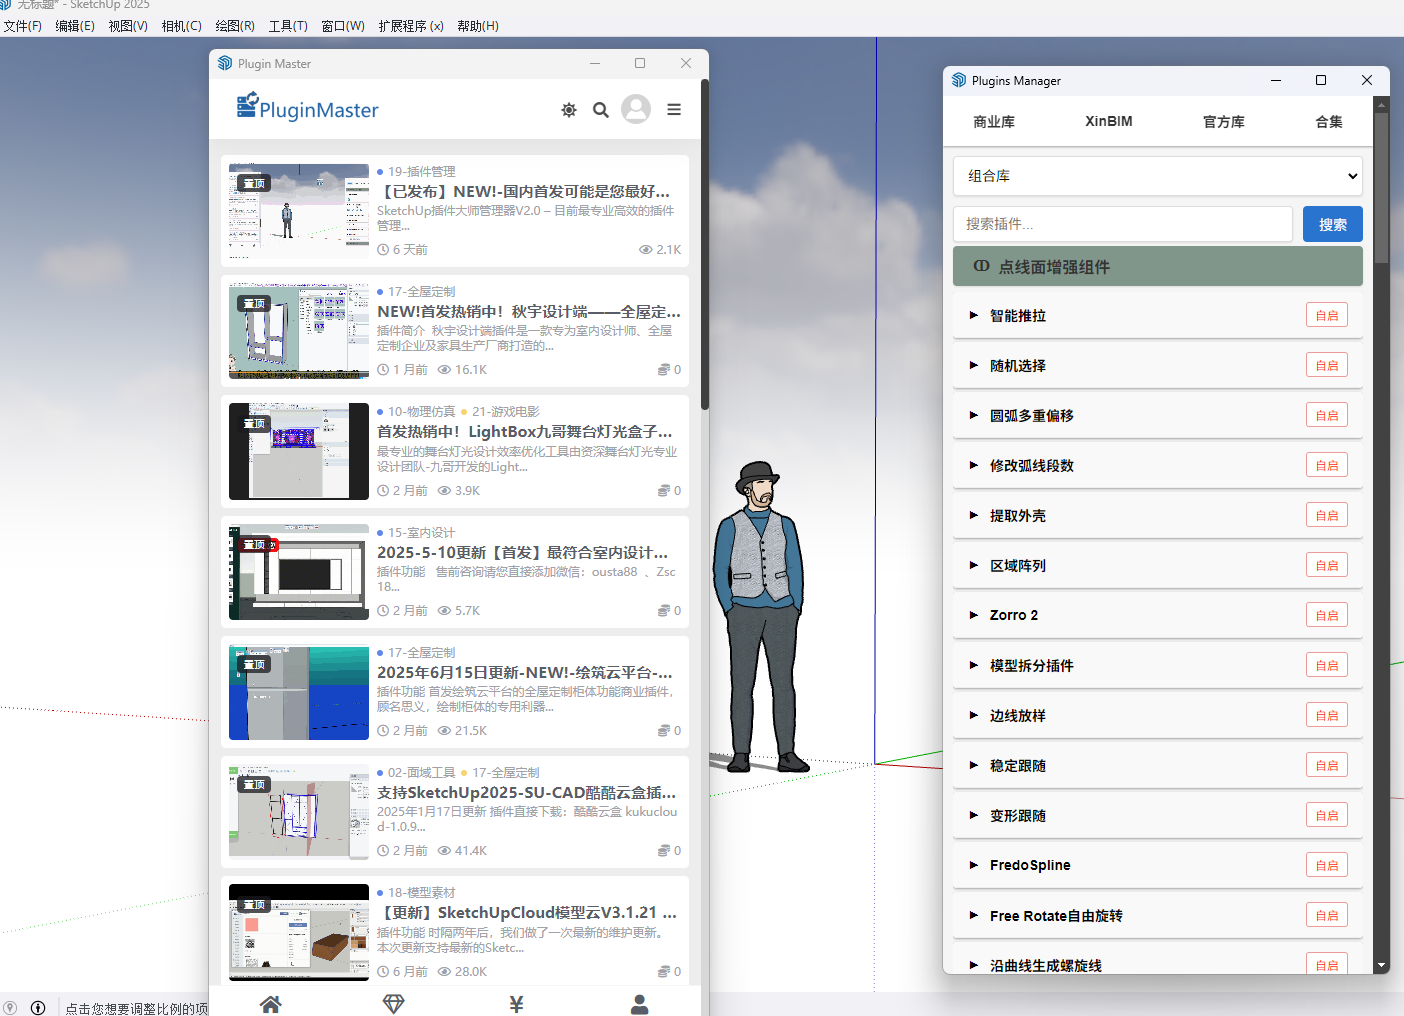Open the 组合库 dropdown list
Screen dimensions: 1404x1016
[x=1157, y=176]
